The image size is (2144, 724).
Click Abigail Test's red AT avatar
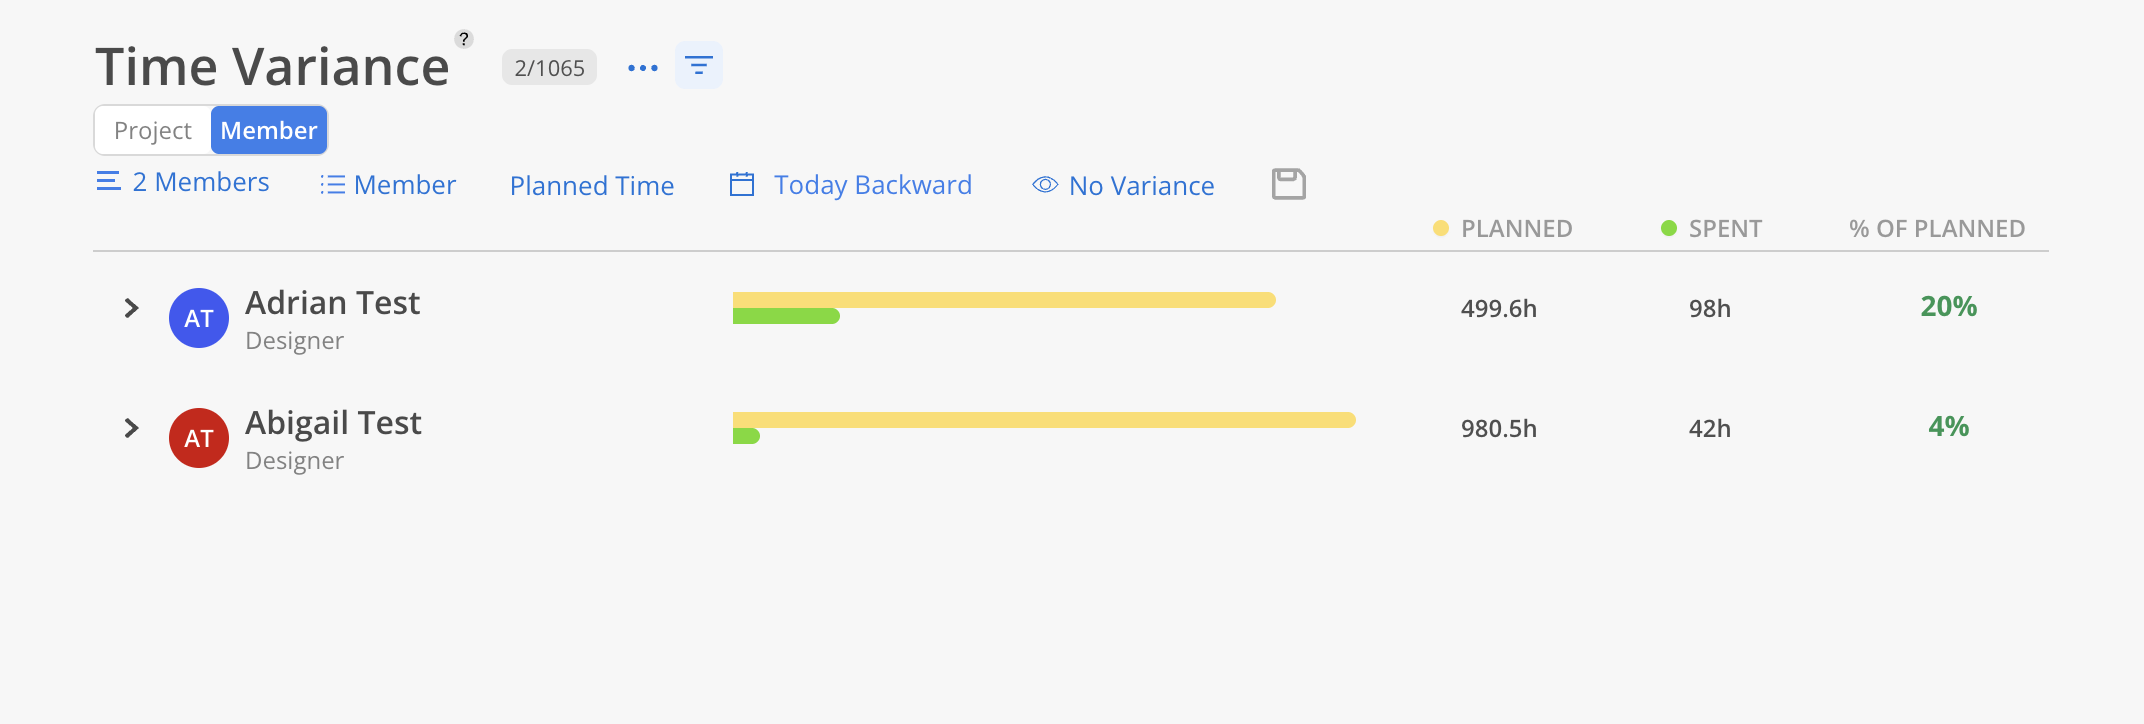coord(199,438)
